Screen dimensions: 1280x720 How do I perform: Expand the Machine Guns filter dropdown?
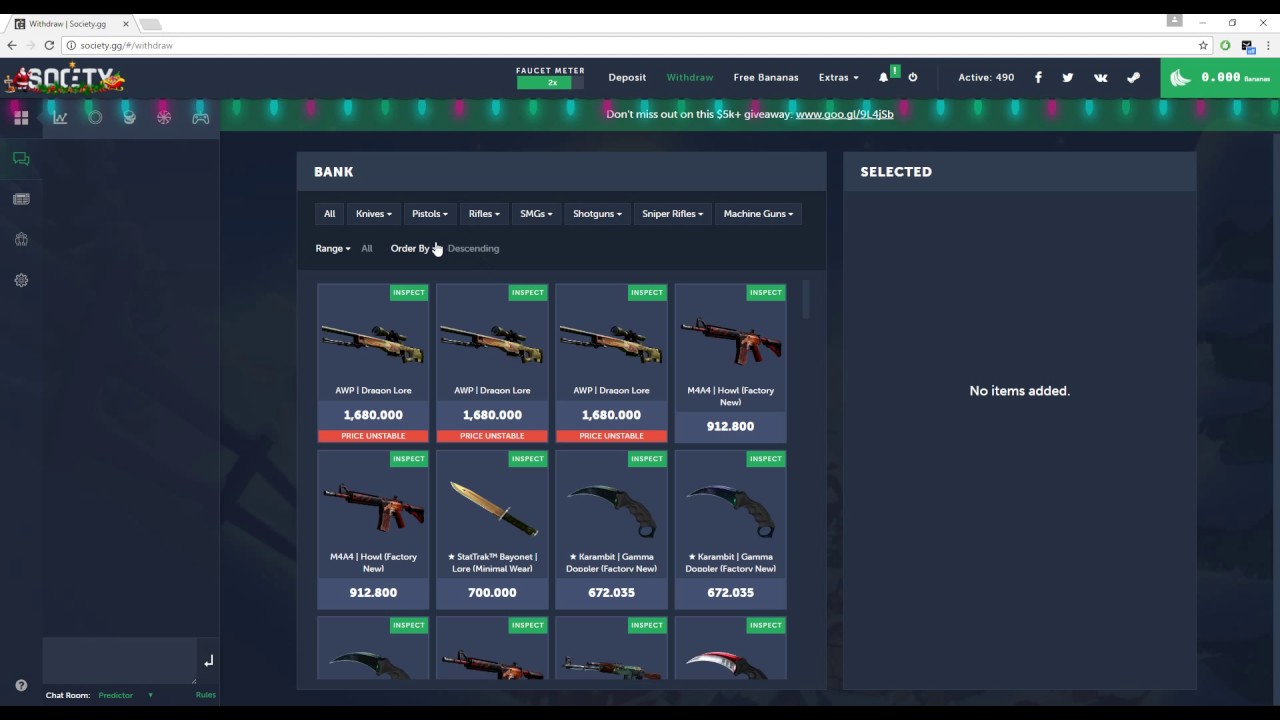click(x=758, y=214)
